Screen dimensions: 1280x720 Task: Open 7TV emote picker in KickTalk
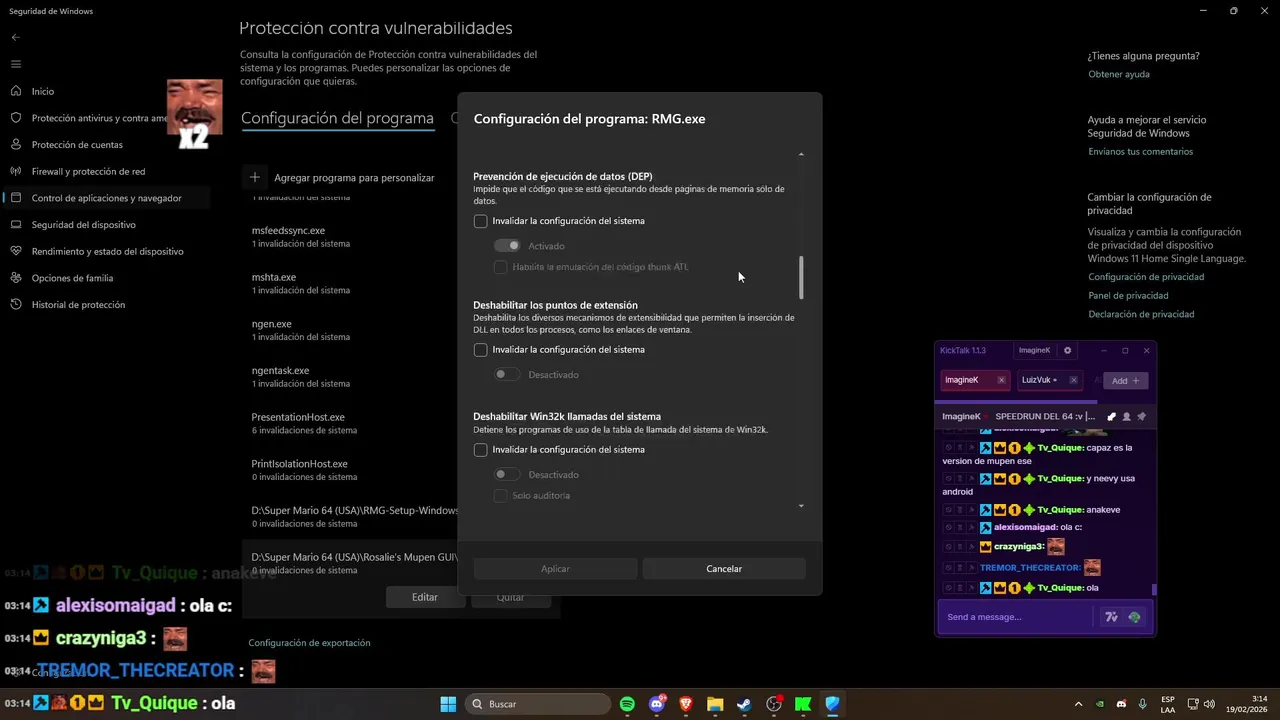1111,617
